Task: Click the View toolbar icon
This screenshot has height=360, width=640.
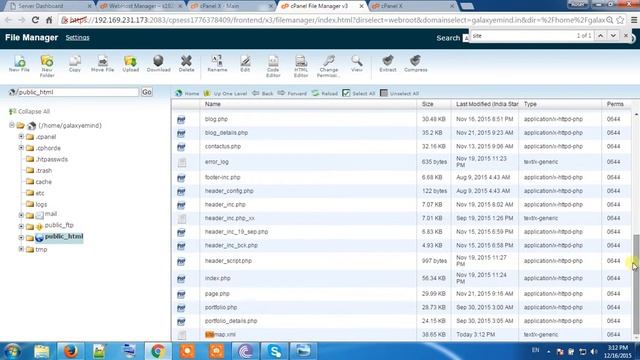Action: point(357,64)
